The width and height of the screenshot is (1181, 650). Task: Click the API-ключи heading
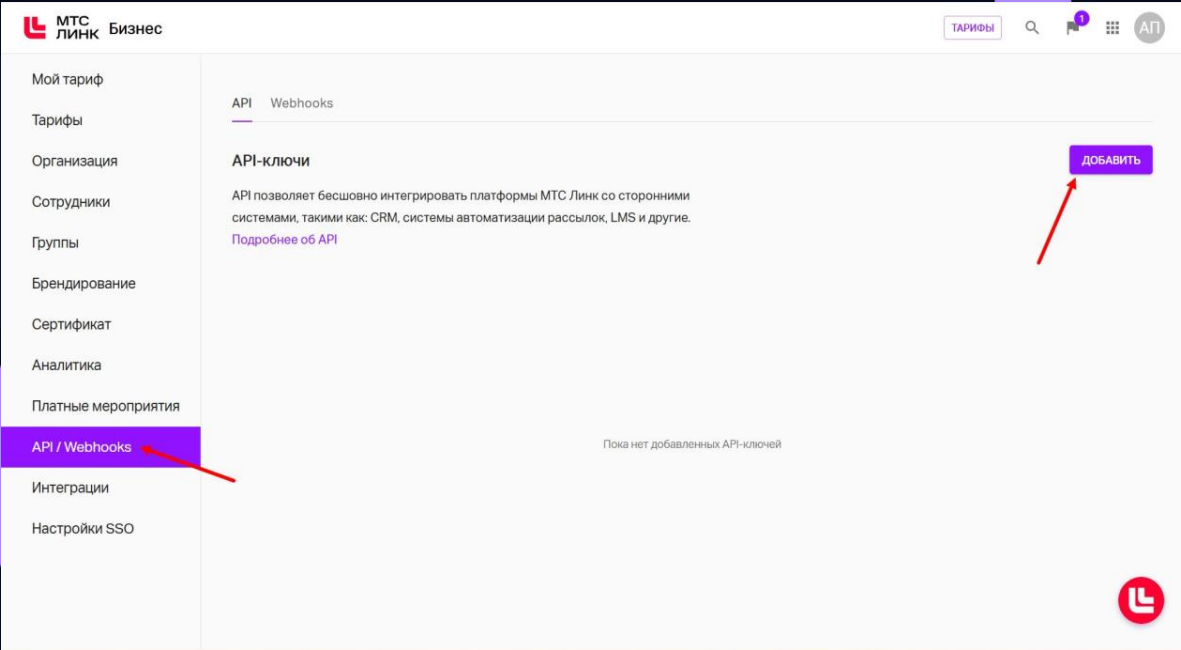coord(270,160)
